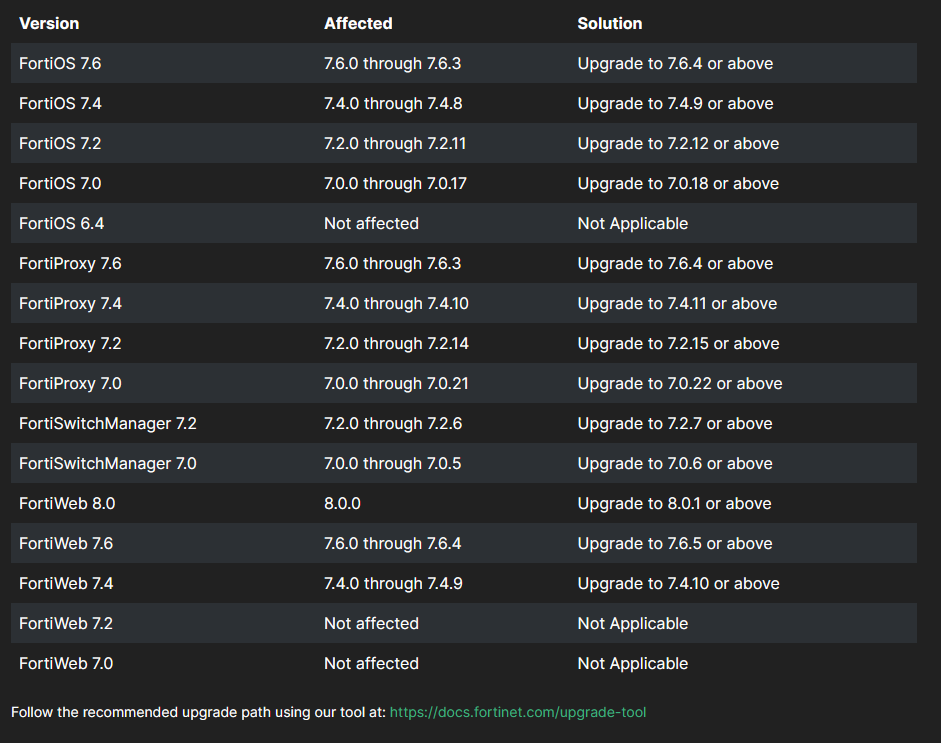Click 'Upgrade to 7.4.10 or above' text
Screen dimensions: 941x743
[x=678, y=583]
